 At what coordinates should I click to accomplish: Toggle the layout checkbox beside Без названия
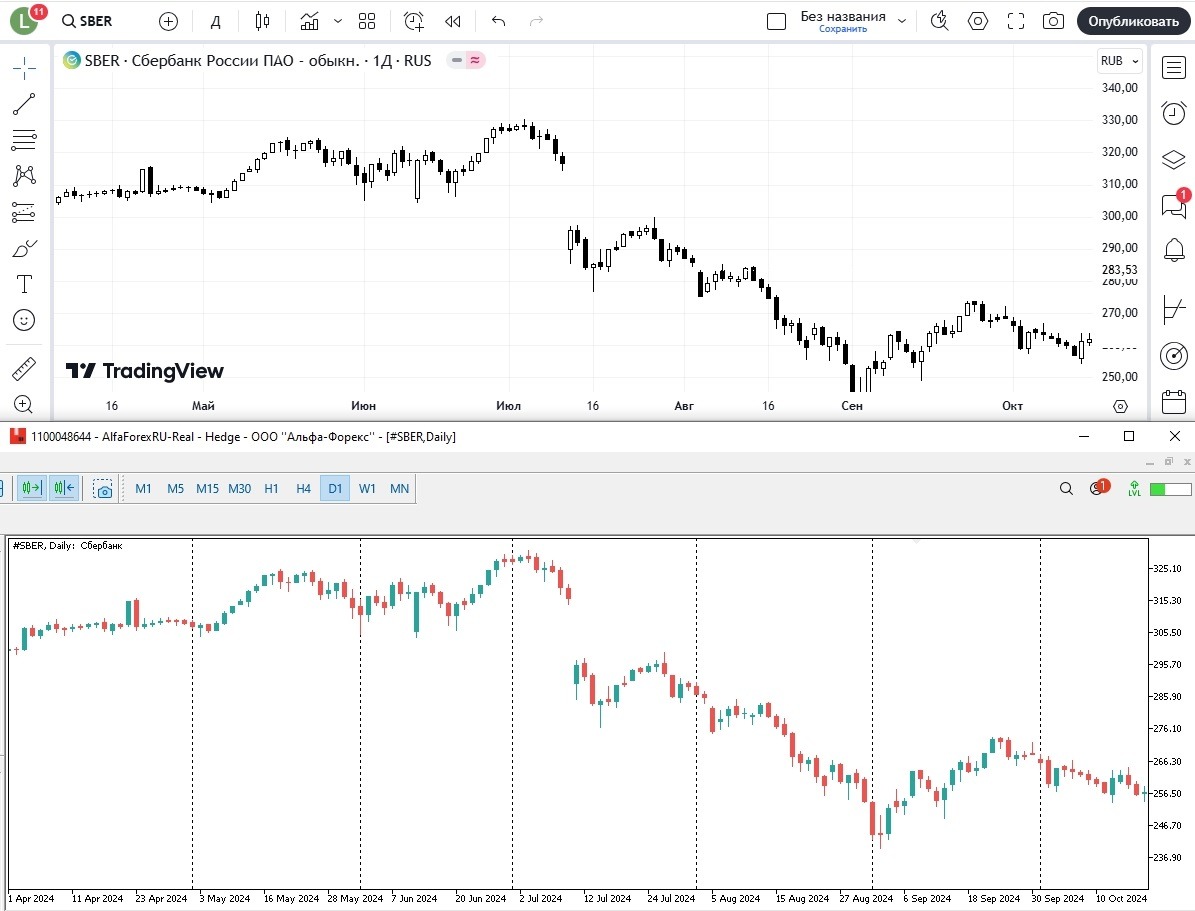pos(777,21)
